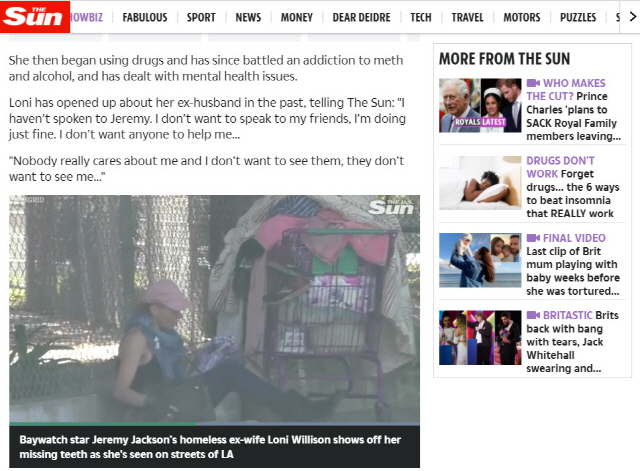The image size is (640, 471).
Task: Click the 'Nobody really cares about me' quote
Action: [x=207, y=169]
